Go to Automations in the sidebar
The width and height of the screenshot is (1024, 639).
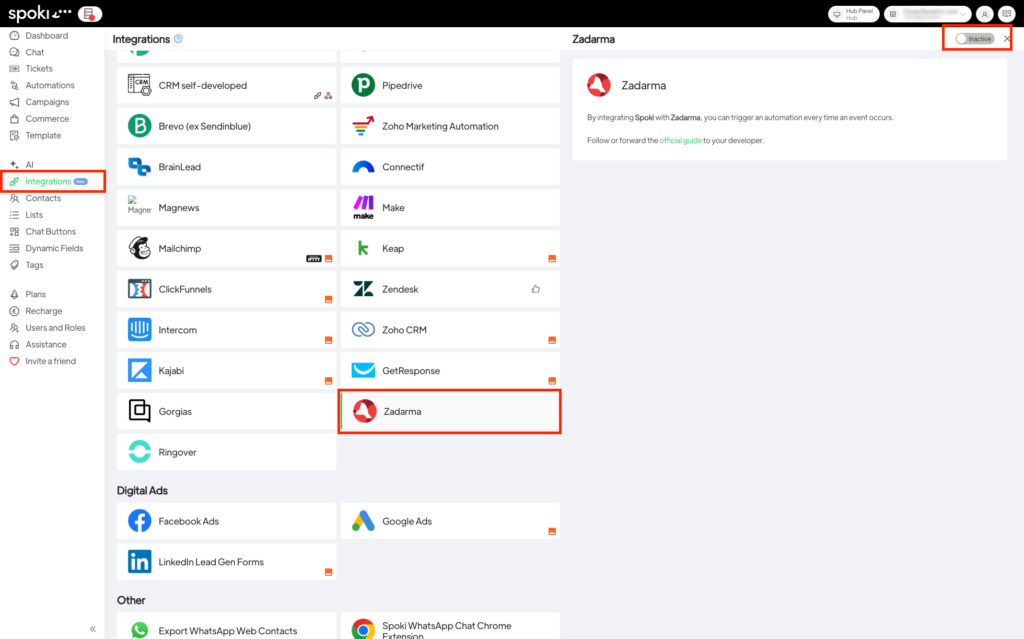click(49, 85)
